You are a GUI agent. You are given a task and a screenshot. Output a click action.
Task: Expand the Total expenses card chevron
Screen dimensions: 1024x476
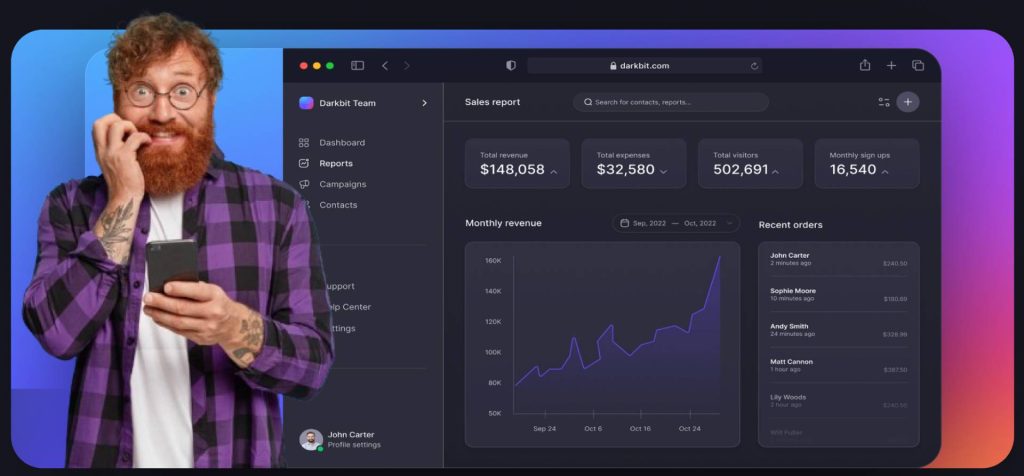pyautogui.click(x=663, y=172)
